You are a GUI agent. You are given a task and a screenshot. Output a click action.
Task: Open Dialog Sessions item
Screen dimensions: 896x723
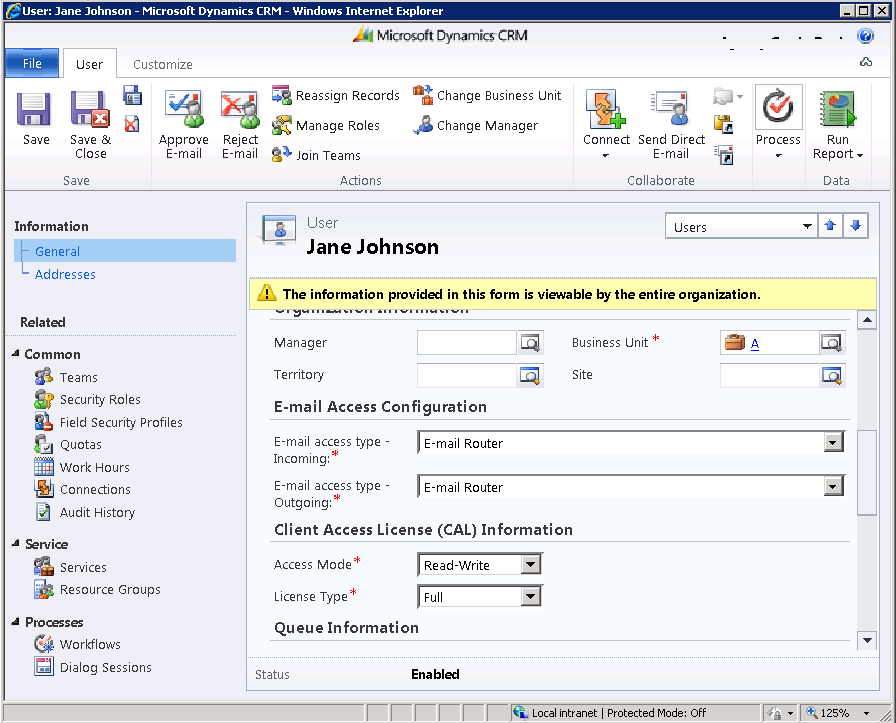(93, 667)
